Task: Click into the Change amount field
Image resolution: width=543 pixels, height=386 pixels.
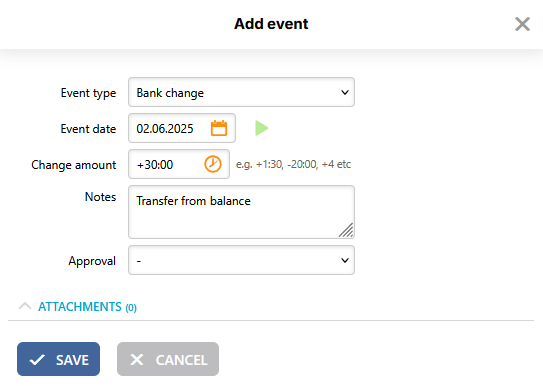Action: (x=179, y=164)
